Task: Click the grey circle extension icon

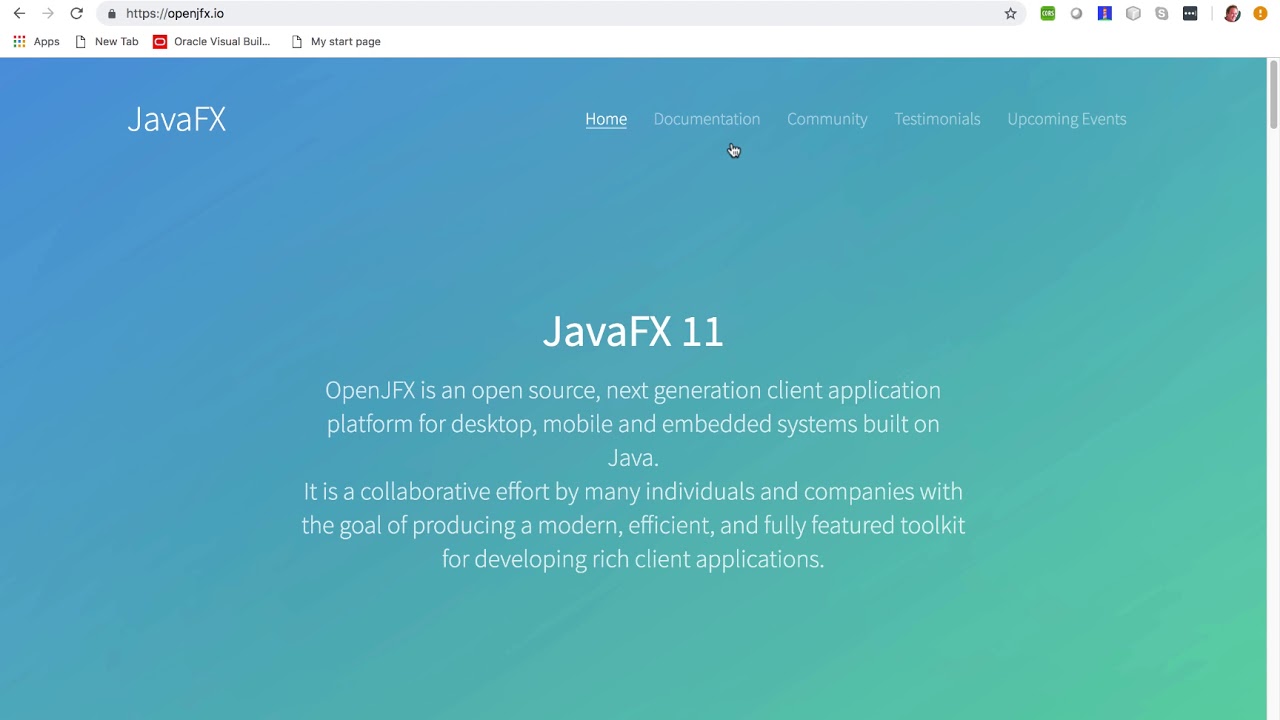Action: click(x=1076, y=13)
